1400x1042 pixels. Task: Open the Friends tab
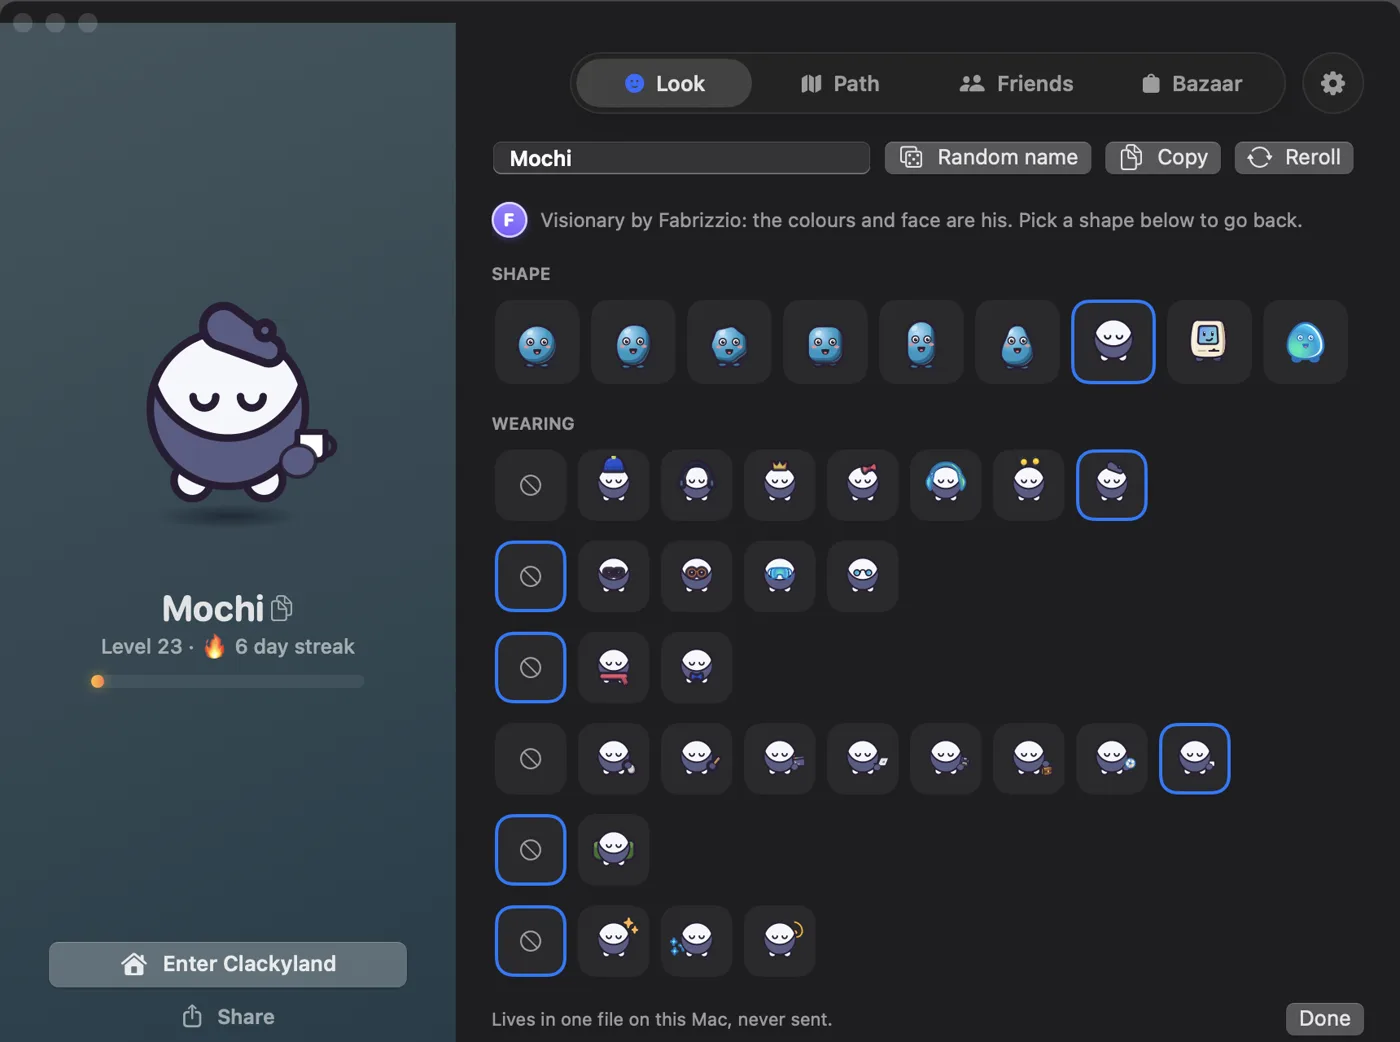pyautogui.click(x=1016, y=84)
